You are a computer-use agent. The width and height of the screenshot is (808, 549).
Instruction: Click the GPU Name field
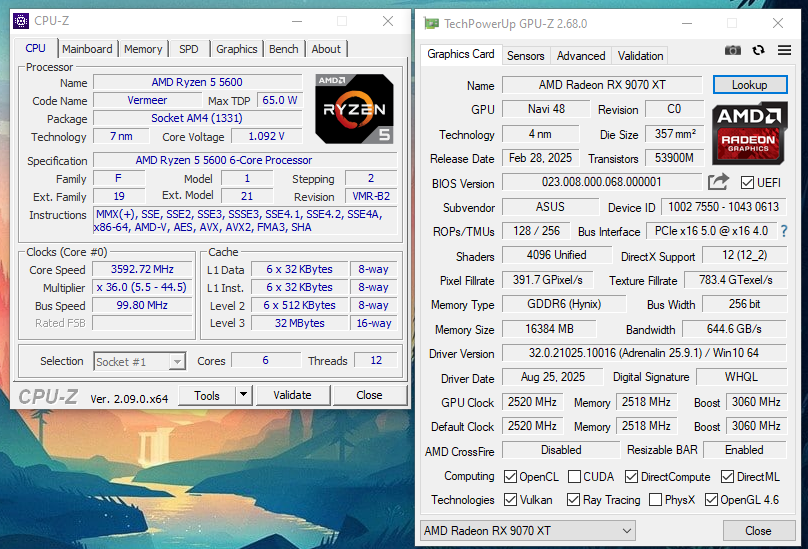(603, 85)
